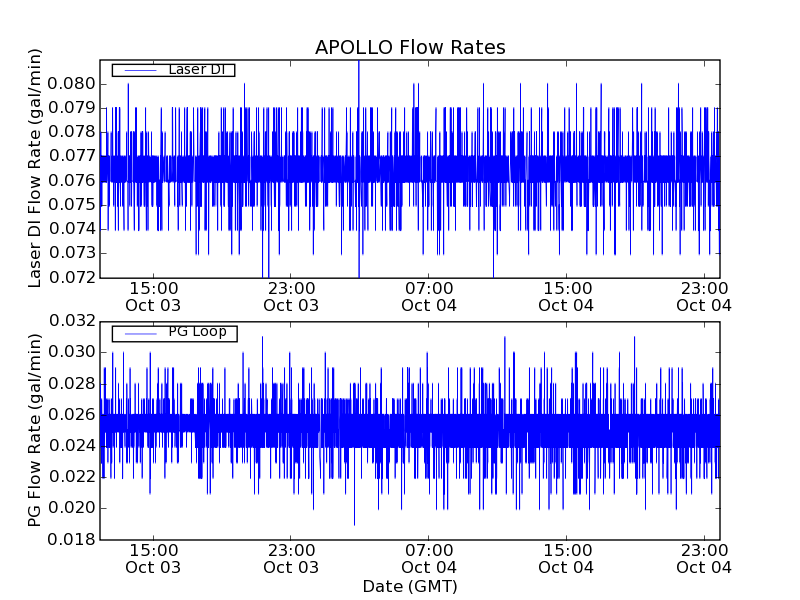This screenshot has height=600, width=800.
Task: Click the 0.075 y-axis tick label
Action: click(x=71, y=205)
